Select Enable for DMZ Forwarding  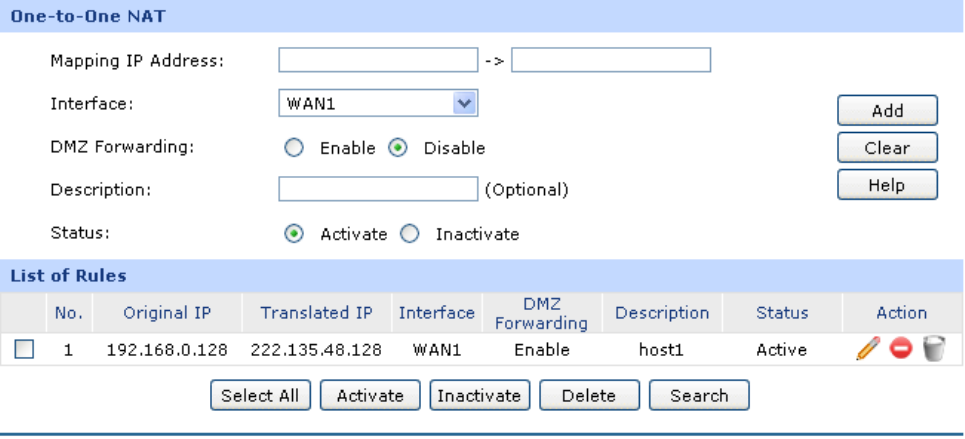294,148
